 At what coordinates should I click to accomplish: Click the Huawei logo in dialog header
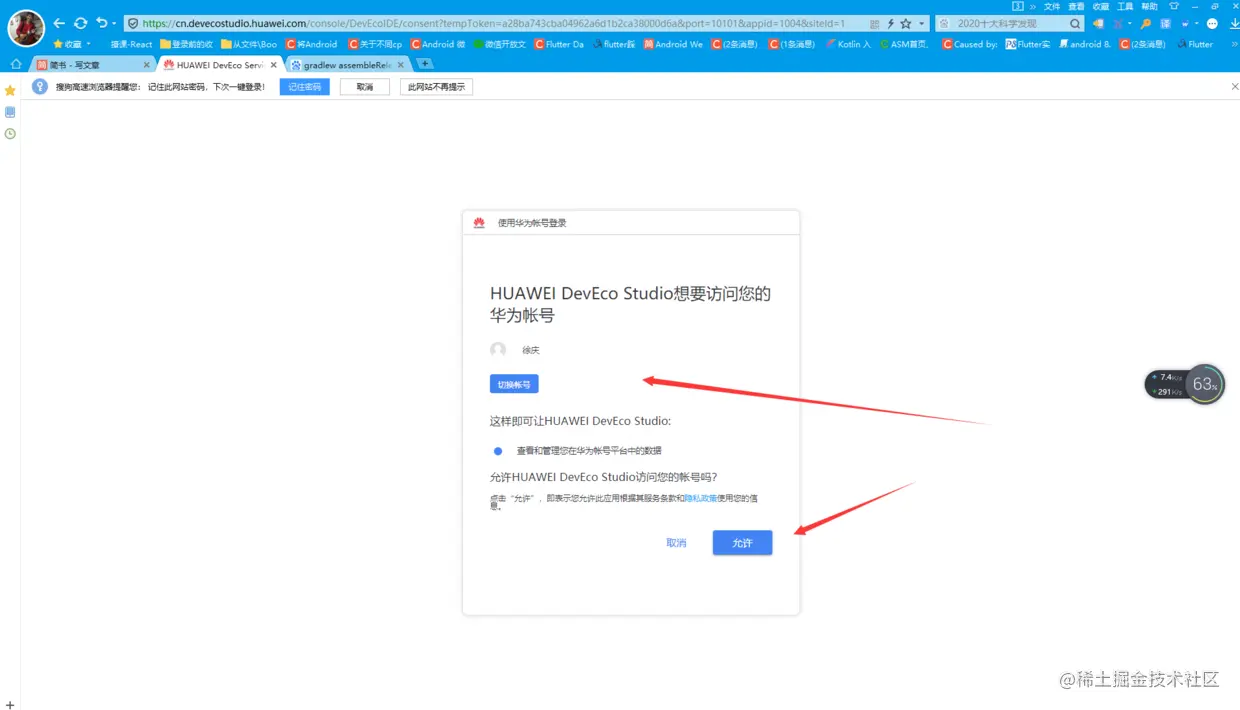(x=480, y=223)
